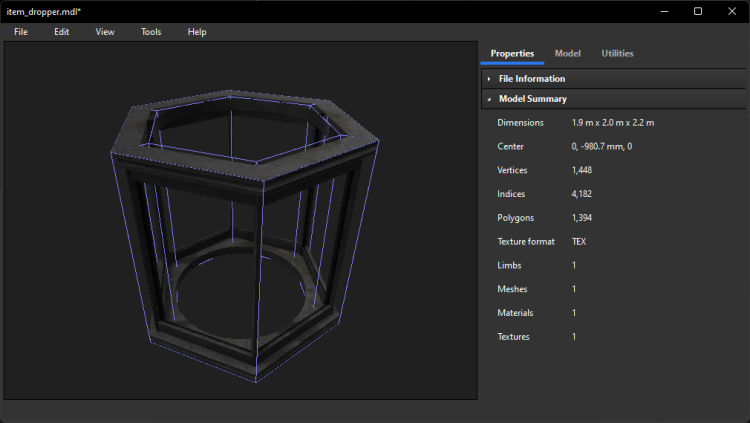750x423 pixels.
Task: Click the Indices count 4,182
Action: [582, 194]
